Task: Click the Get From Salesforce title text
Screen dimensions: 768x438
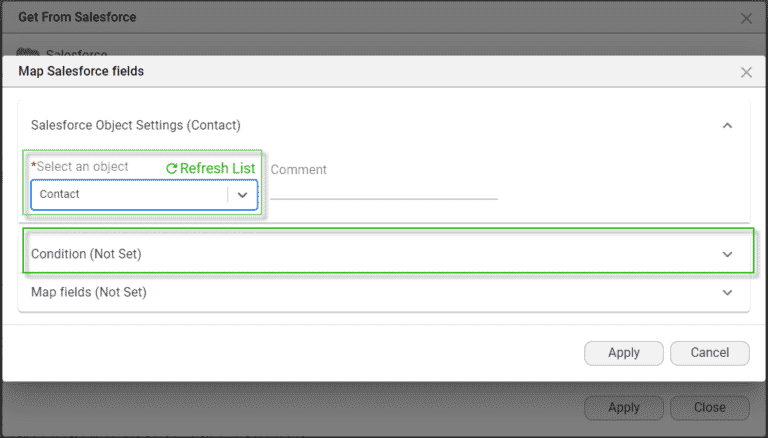Action: (x=77, y=17)
